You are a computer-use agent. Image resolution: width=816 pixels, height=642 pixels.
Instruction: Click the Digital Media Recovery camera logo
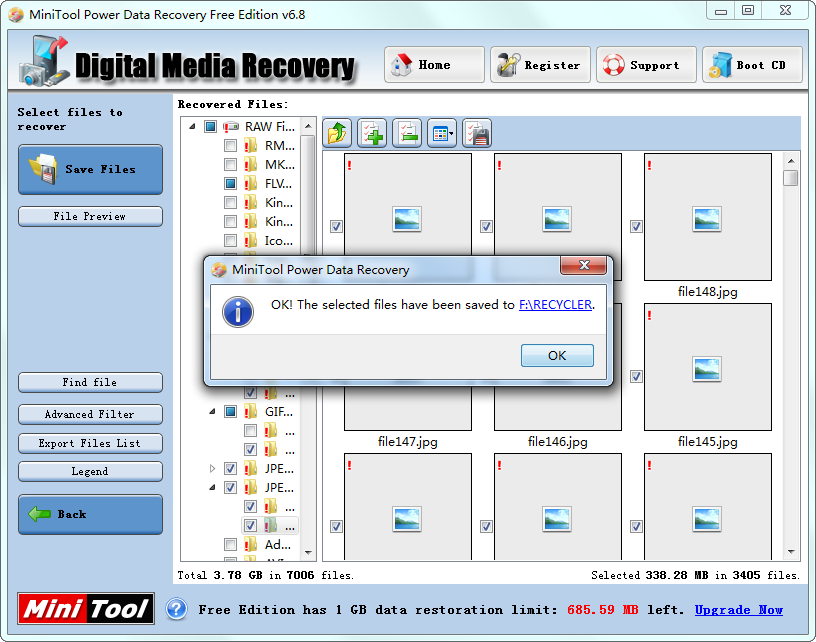44,61
